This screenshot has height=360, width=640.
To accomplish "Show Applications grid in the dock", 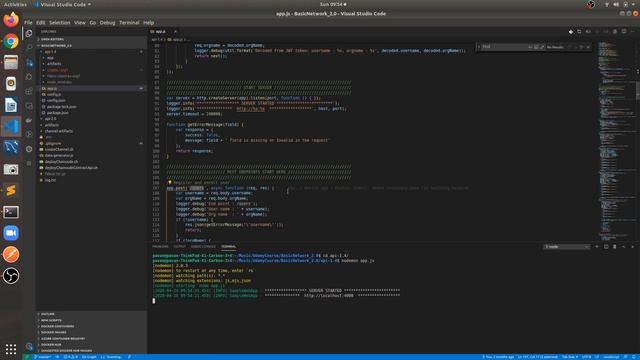I will pyautogui.click(x=11, y=349).
